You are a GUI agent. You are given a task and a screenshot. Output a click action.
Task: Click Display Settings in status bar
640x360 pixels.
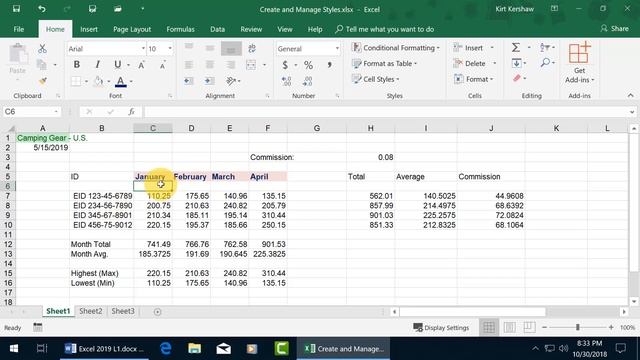[x=441, y=327]
